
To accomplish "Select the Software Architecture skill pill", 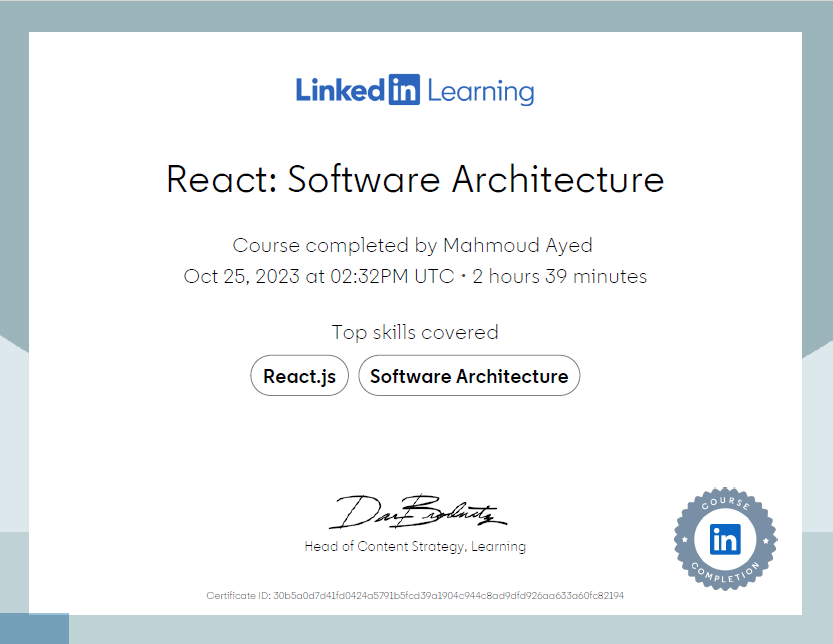I will tap(469, 376).
